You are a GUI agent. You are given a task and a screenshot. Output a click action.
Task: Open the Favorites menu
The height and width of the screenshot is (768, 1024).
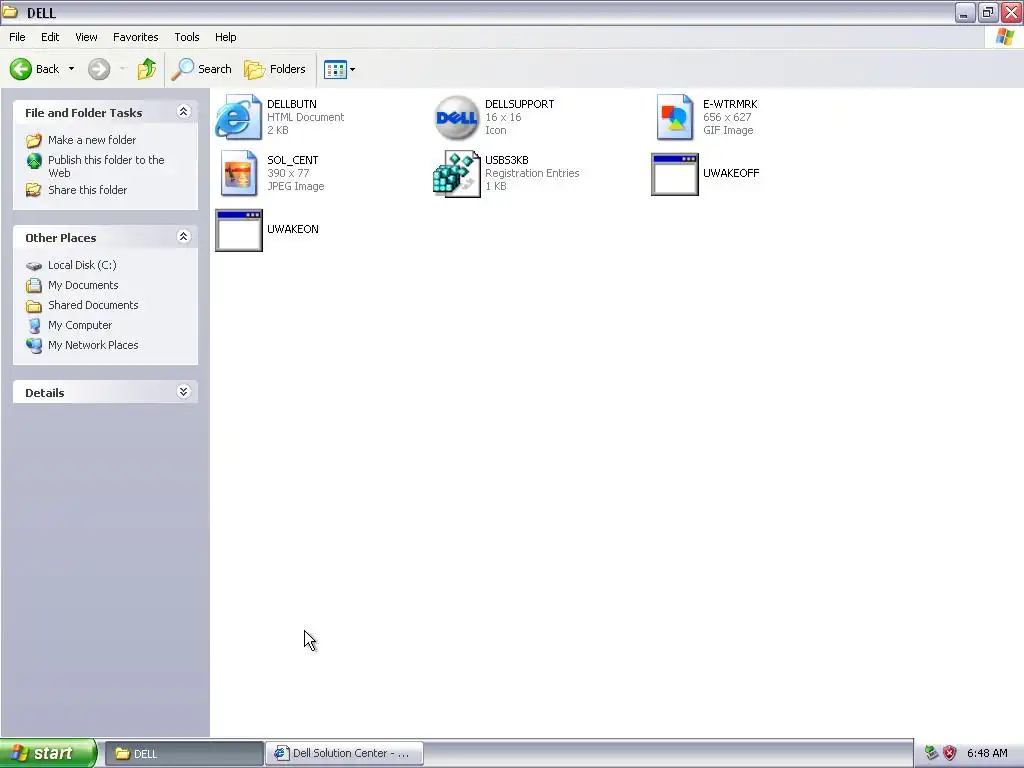(x=135, y=37)
